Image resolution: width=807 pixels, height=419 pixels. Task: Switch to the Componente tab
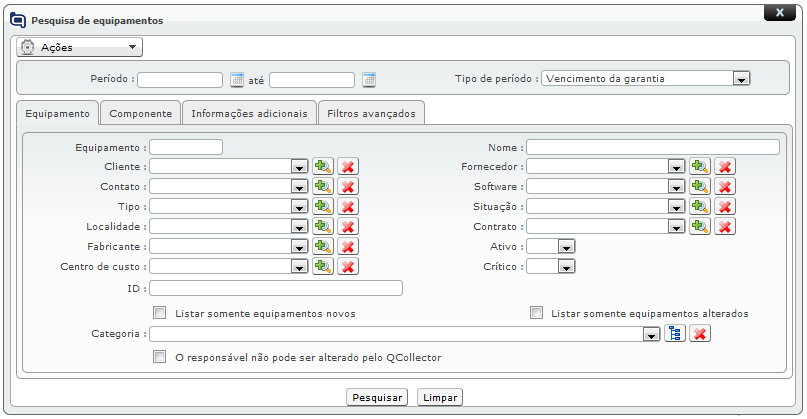pyautogui.click(x=141, y=114)
